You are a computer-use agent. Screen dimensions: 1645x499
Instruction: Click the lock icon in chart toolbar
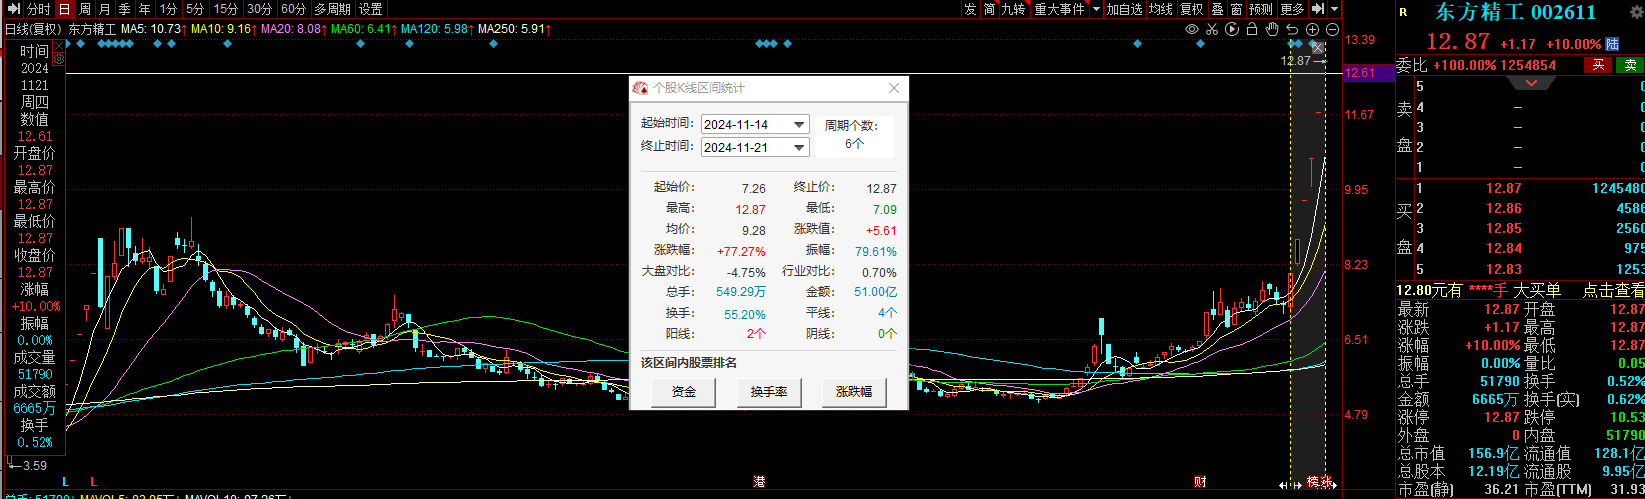pos(1251,29)
